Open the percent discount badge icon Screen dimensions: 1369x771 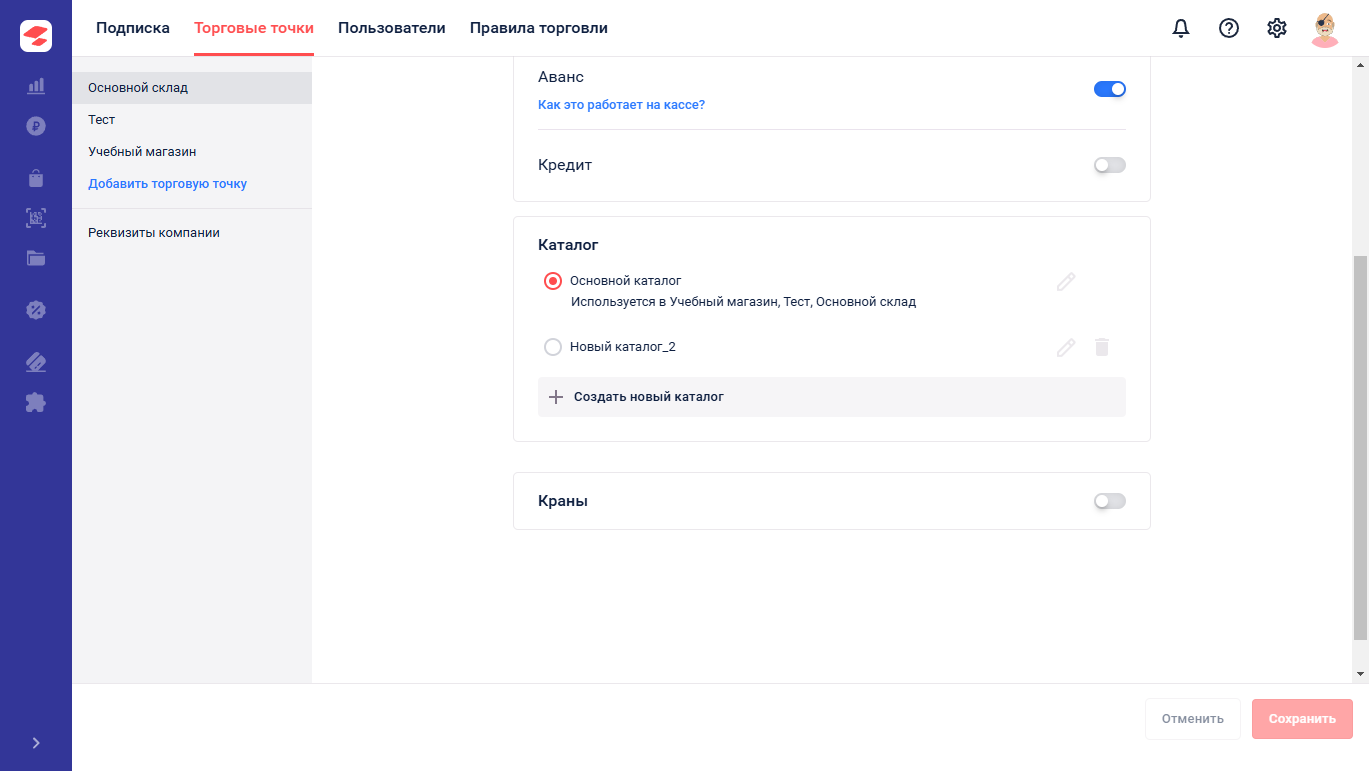coord(36,310)
